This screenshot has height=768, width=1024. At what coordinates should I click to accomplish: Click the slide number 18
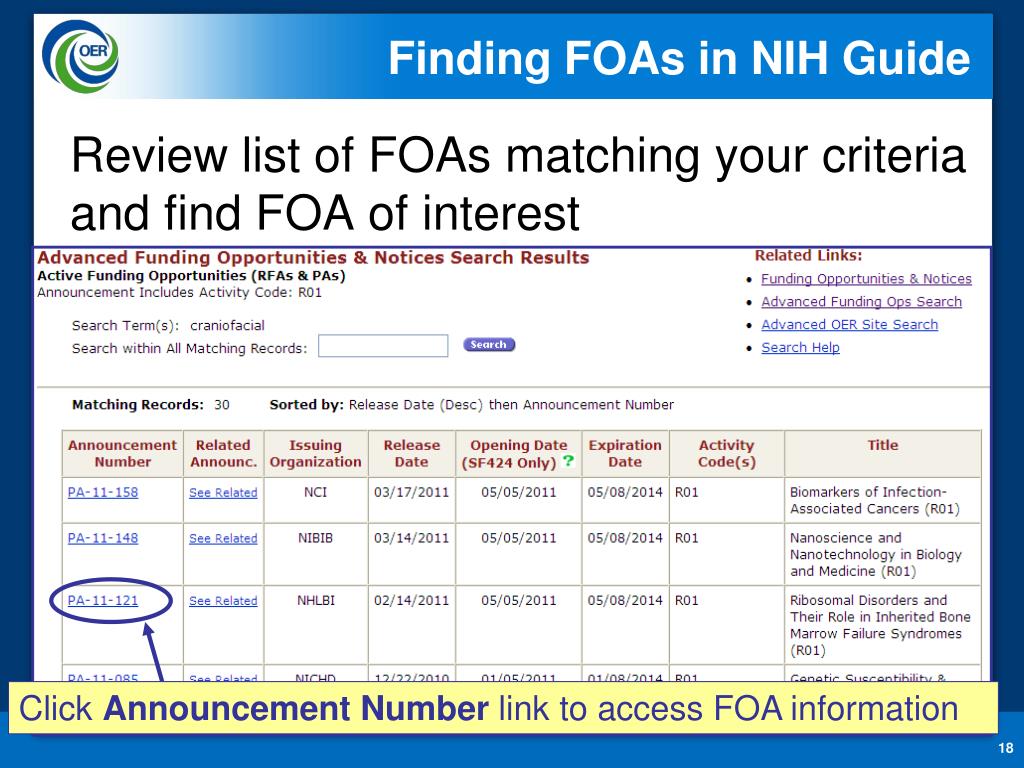pos(1006,748)
